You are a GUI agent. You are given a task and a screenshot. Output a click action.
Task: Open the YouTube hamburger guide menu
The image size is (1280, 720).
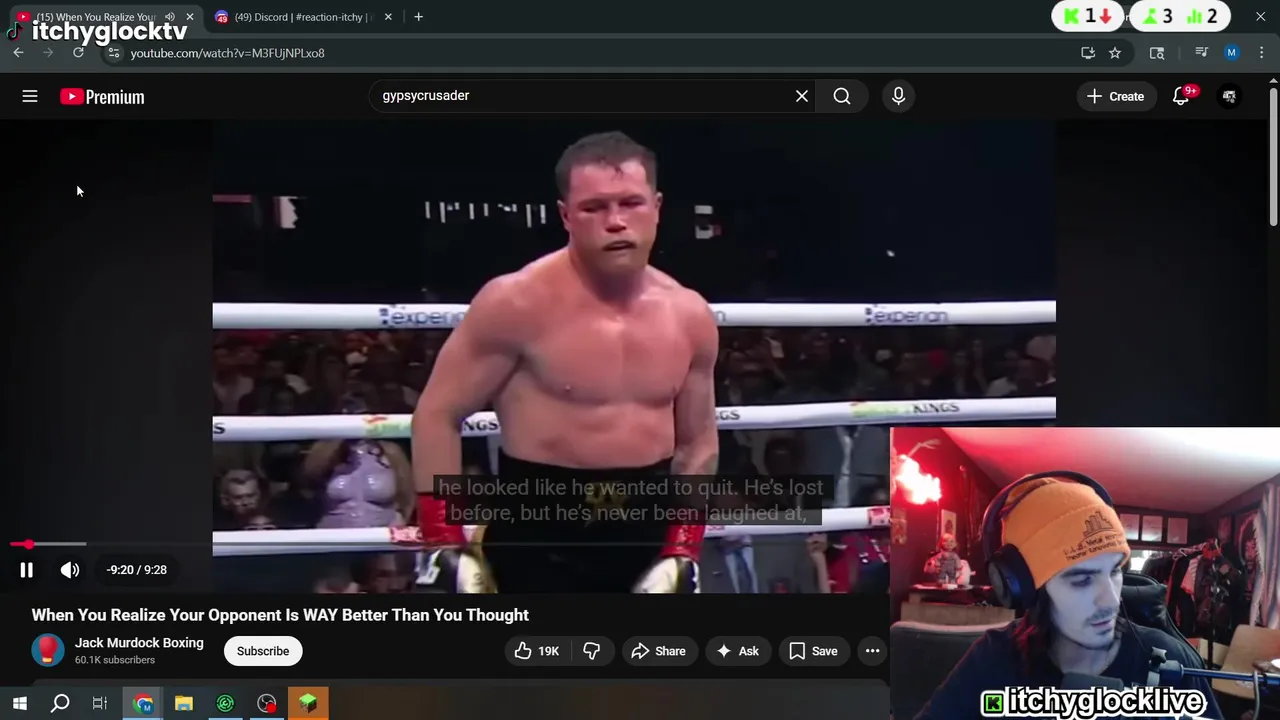30,96
